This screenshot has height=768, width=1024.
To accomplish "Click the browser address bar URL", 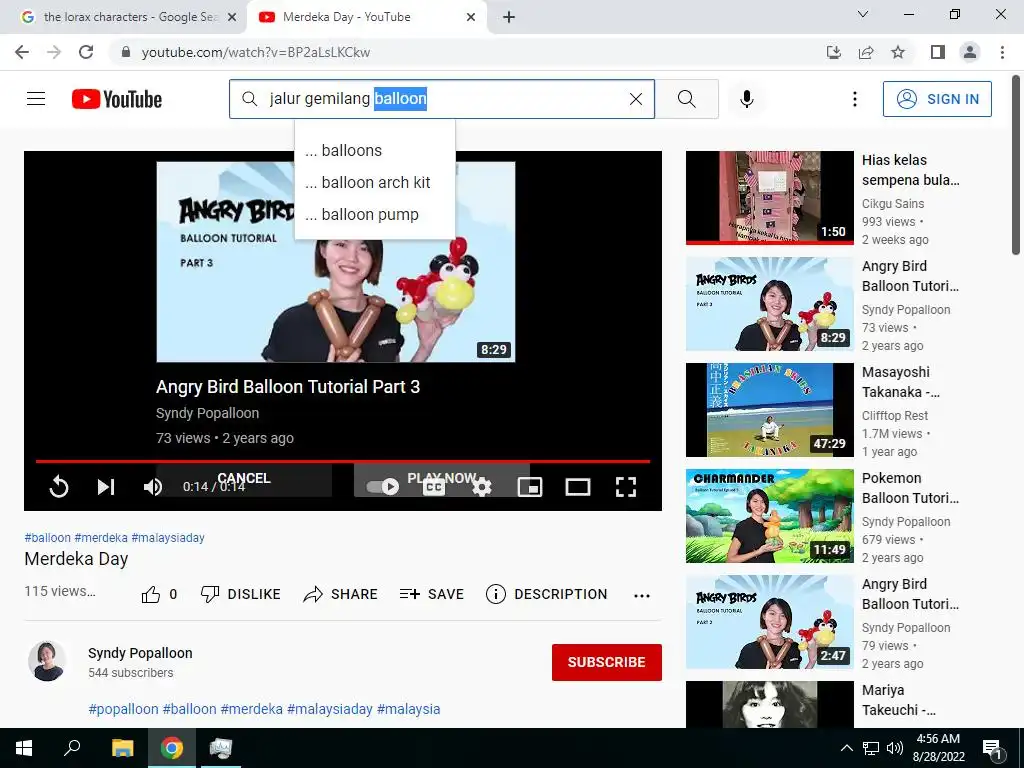I will 256,52.
